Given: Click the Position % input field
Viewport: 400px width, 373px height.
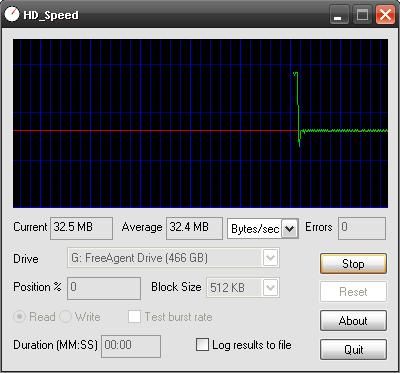Looking at the screenshot, I should pyautogui.click(x=104, y=288).
